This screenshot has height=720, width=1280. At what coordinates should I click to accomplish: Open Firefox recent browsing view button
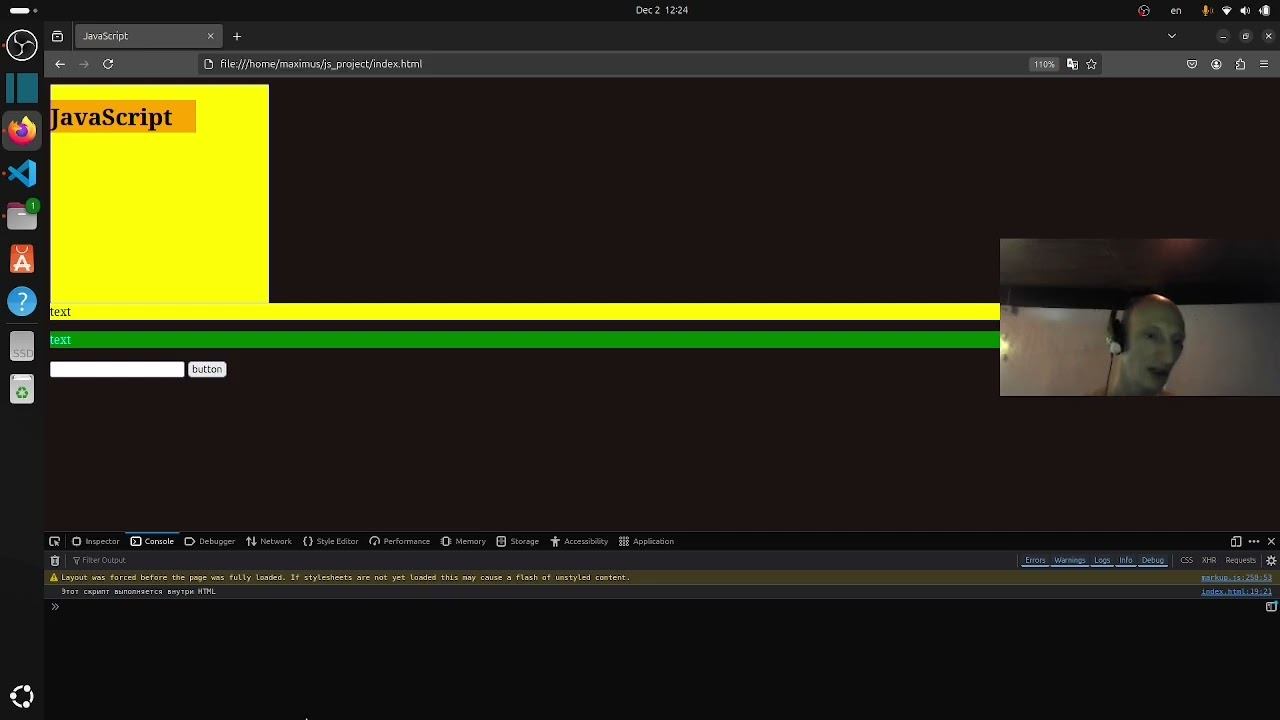tap(57, 36)
